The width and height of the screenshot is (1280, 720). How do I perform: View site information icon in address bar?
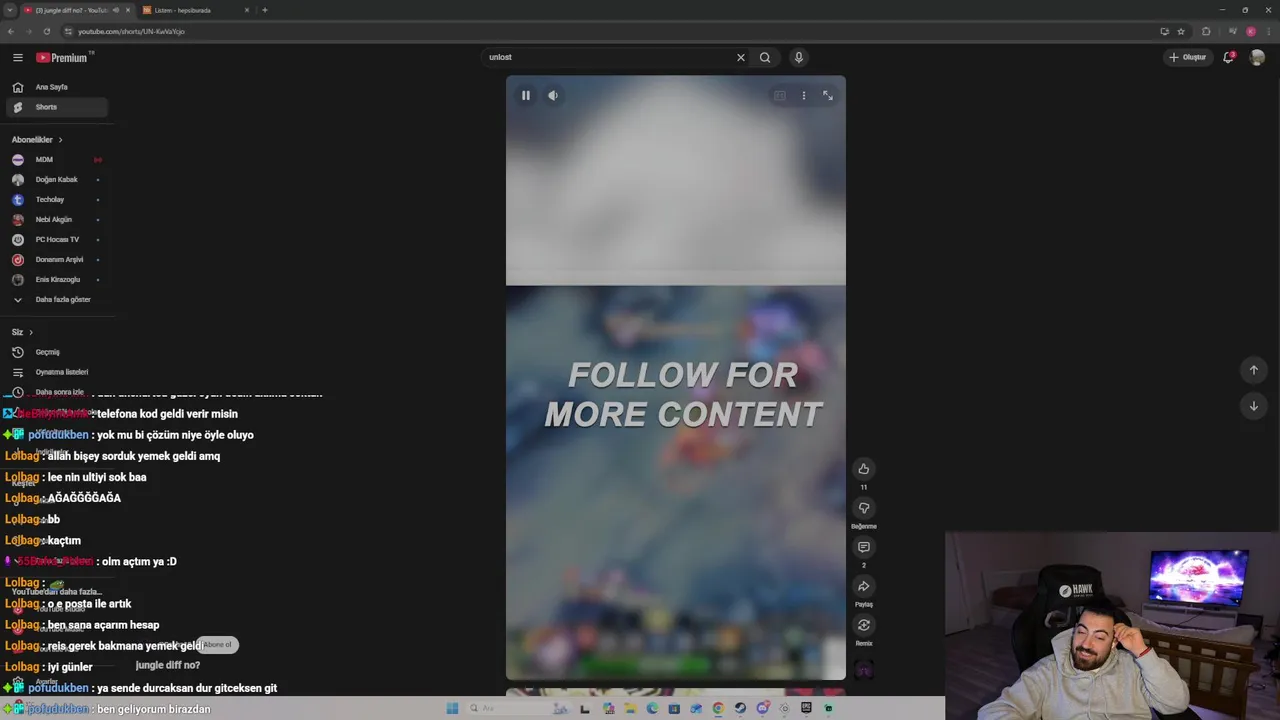pos(67,31)
